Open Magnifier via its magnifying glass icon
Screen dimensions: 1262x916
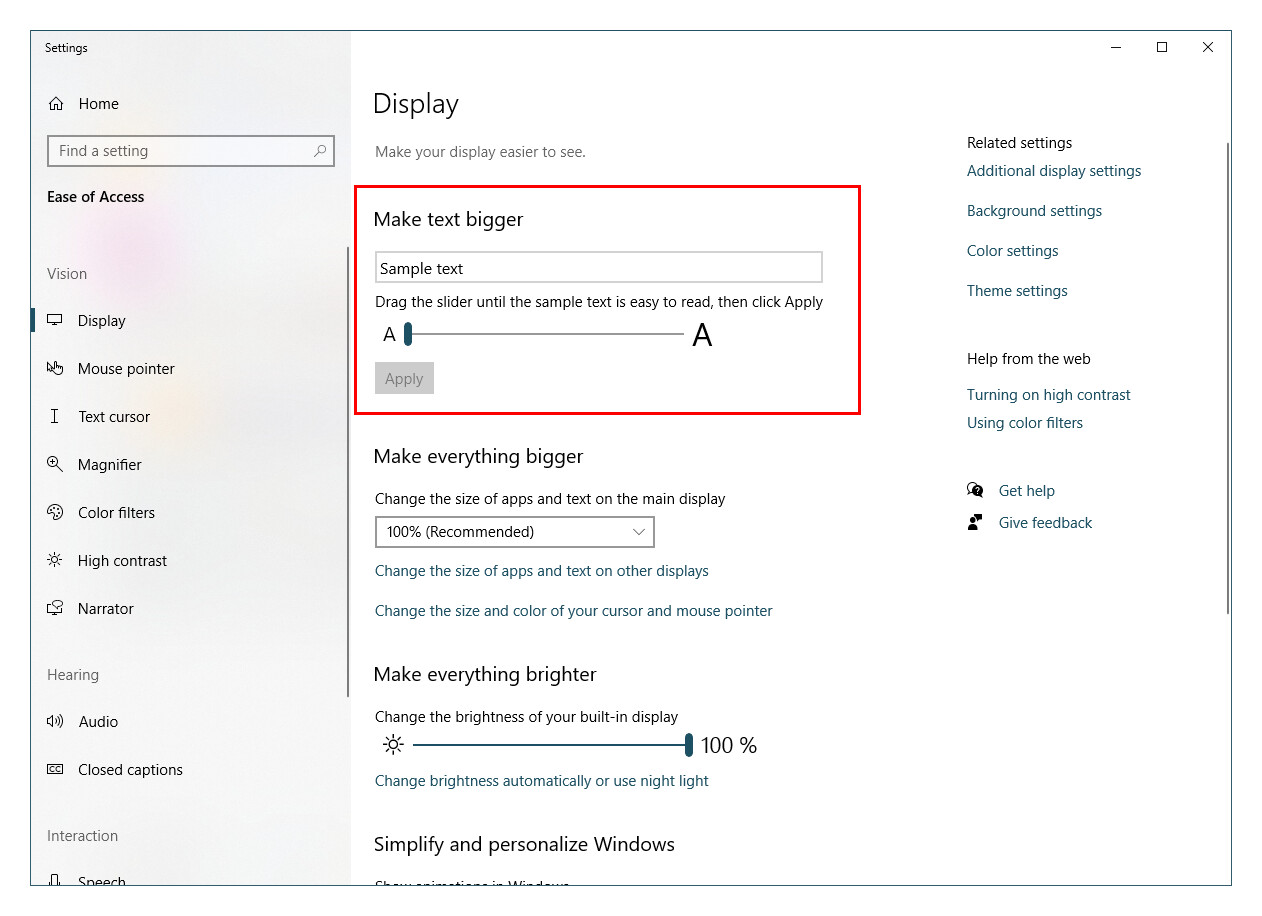click(55, 465)
